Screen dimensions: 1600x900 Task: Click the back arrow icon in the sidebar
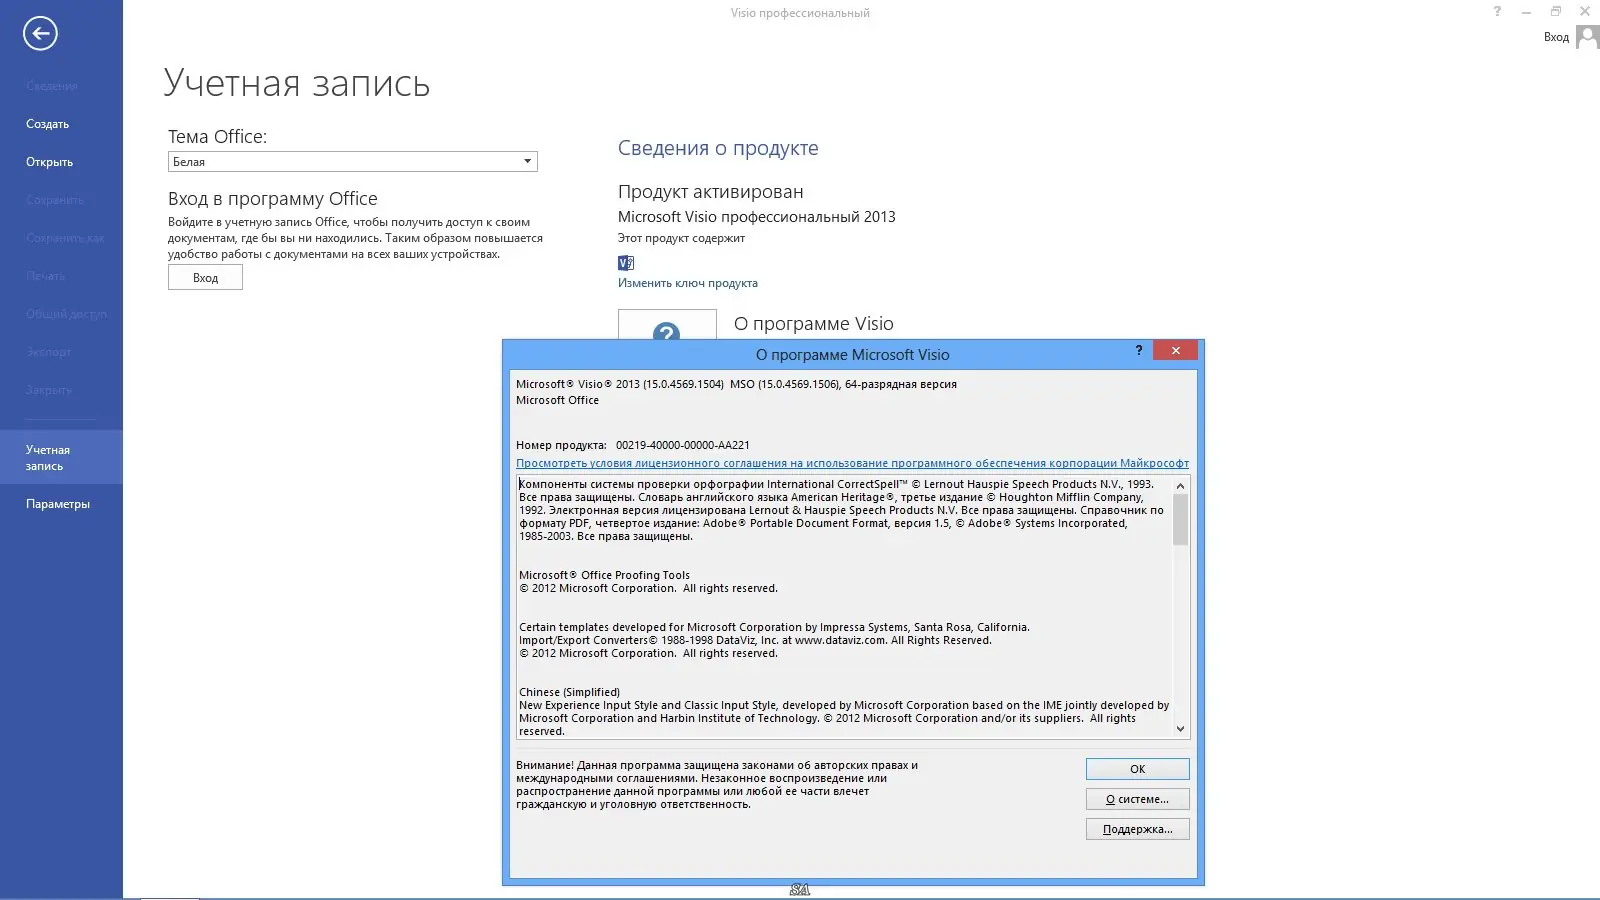pyautogui.click(x=40, y=33)
